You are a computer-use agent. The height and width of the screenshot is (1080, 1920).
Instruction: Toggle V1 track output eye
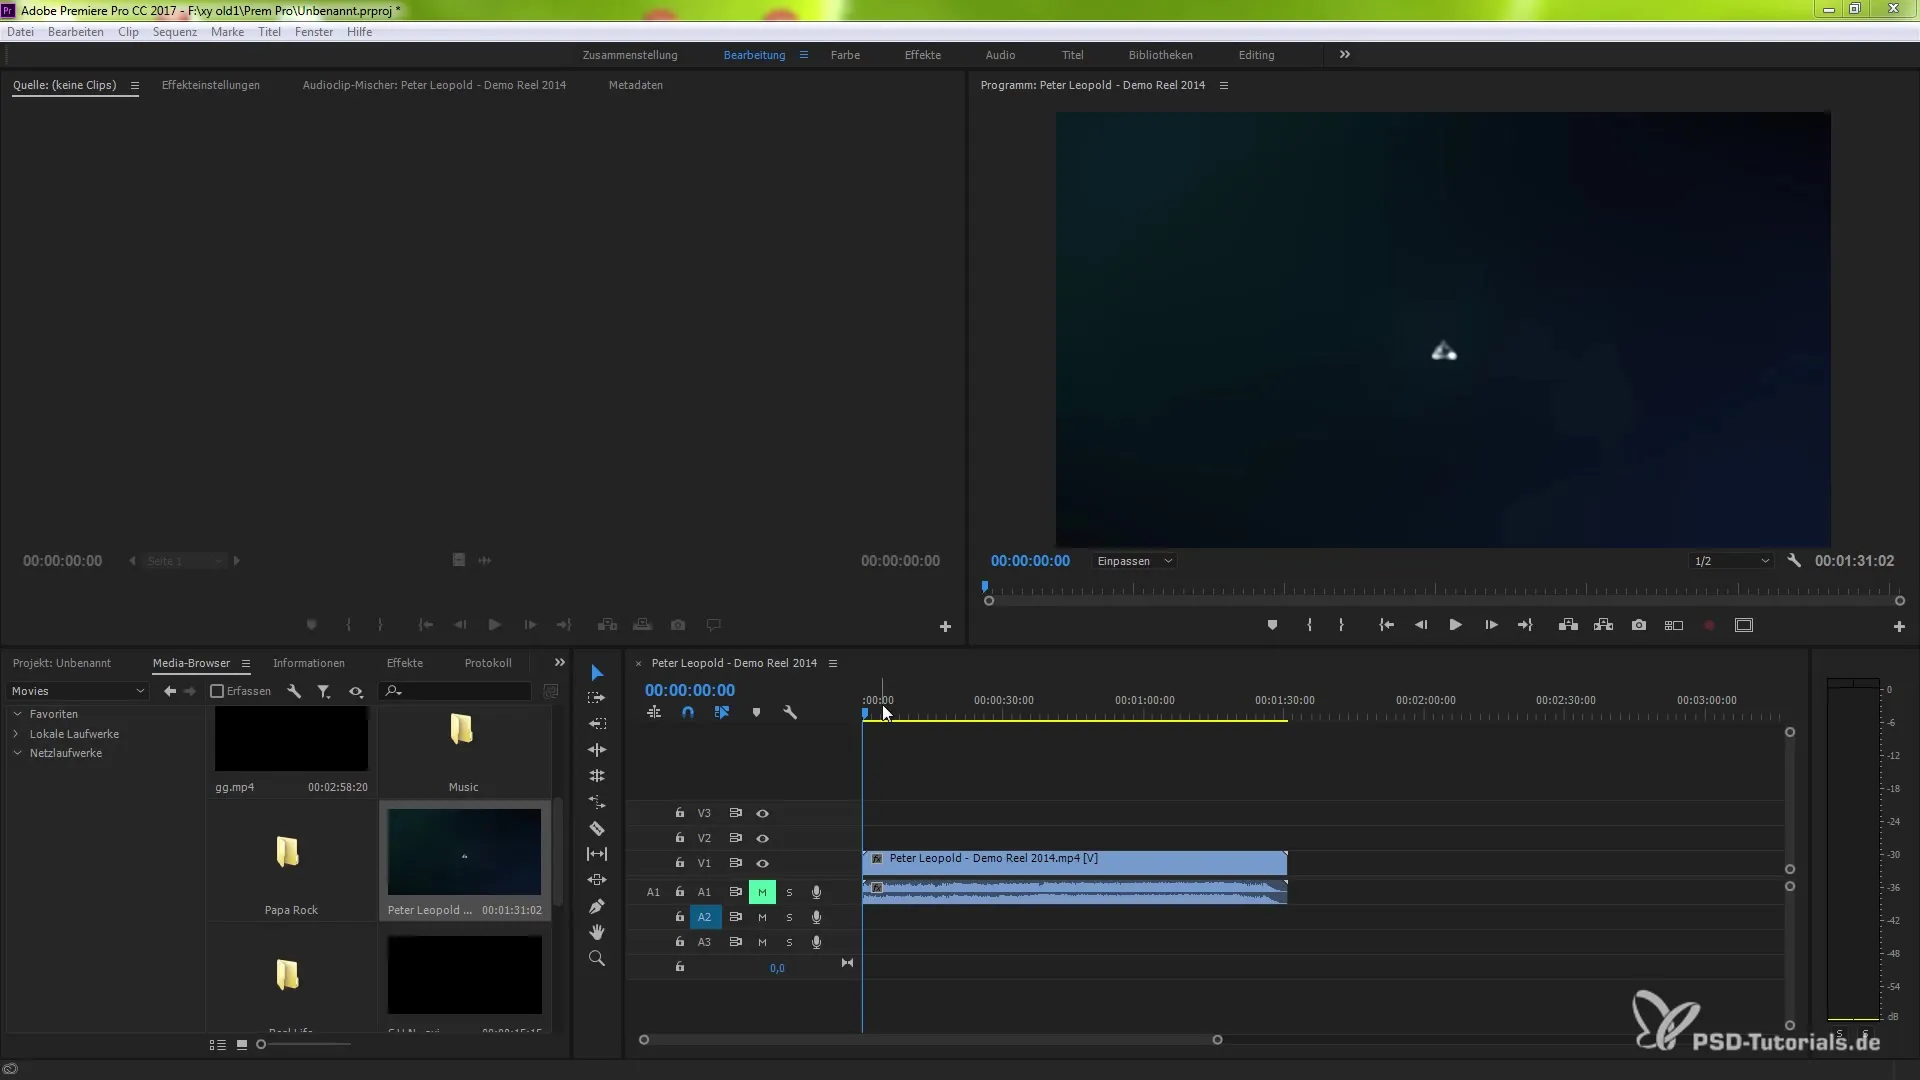tap(763, 864)
